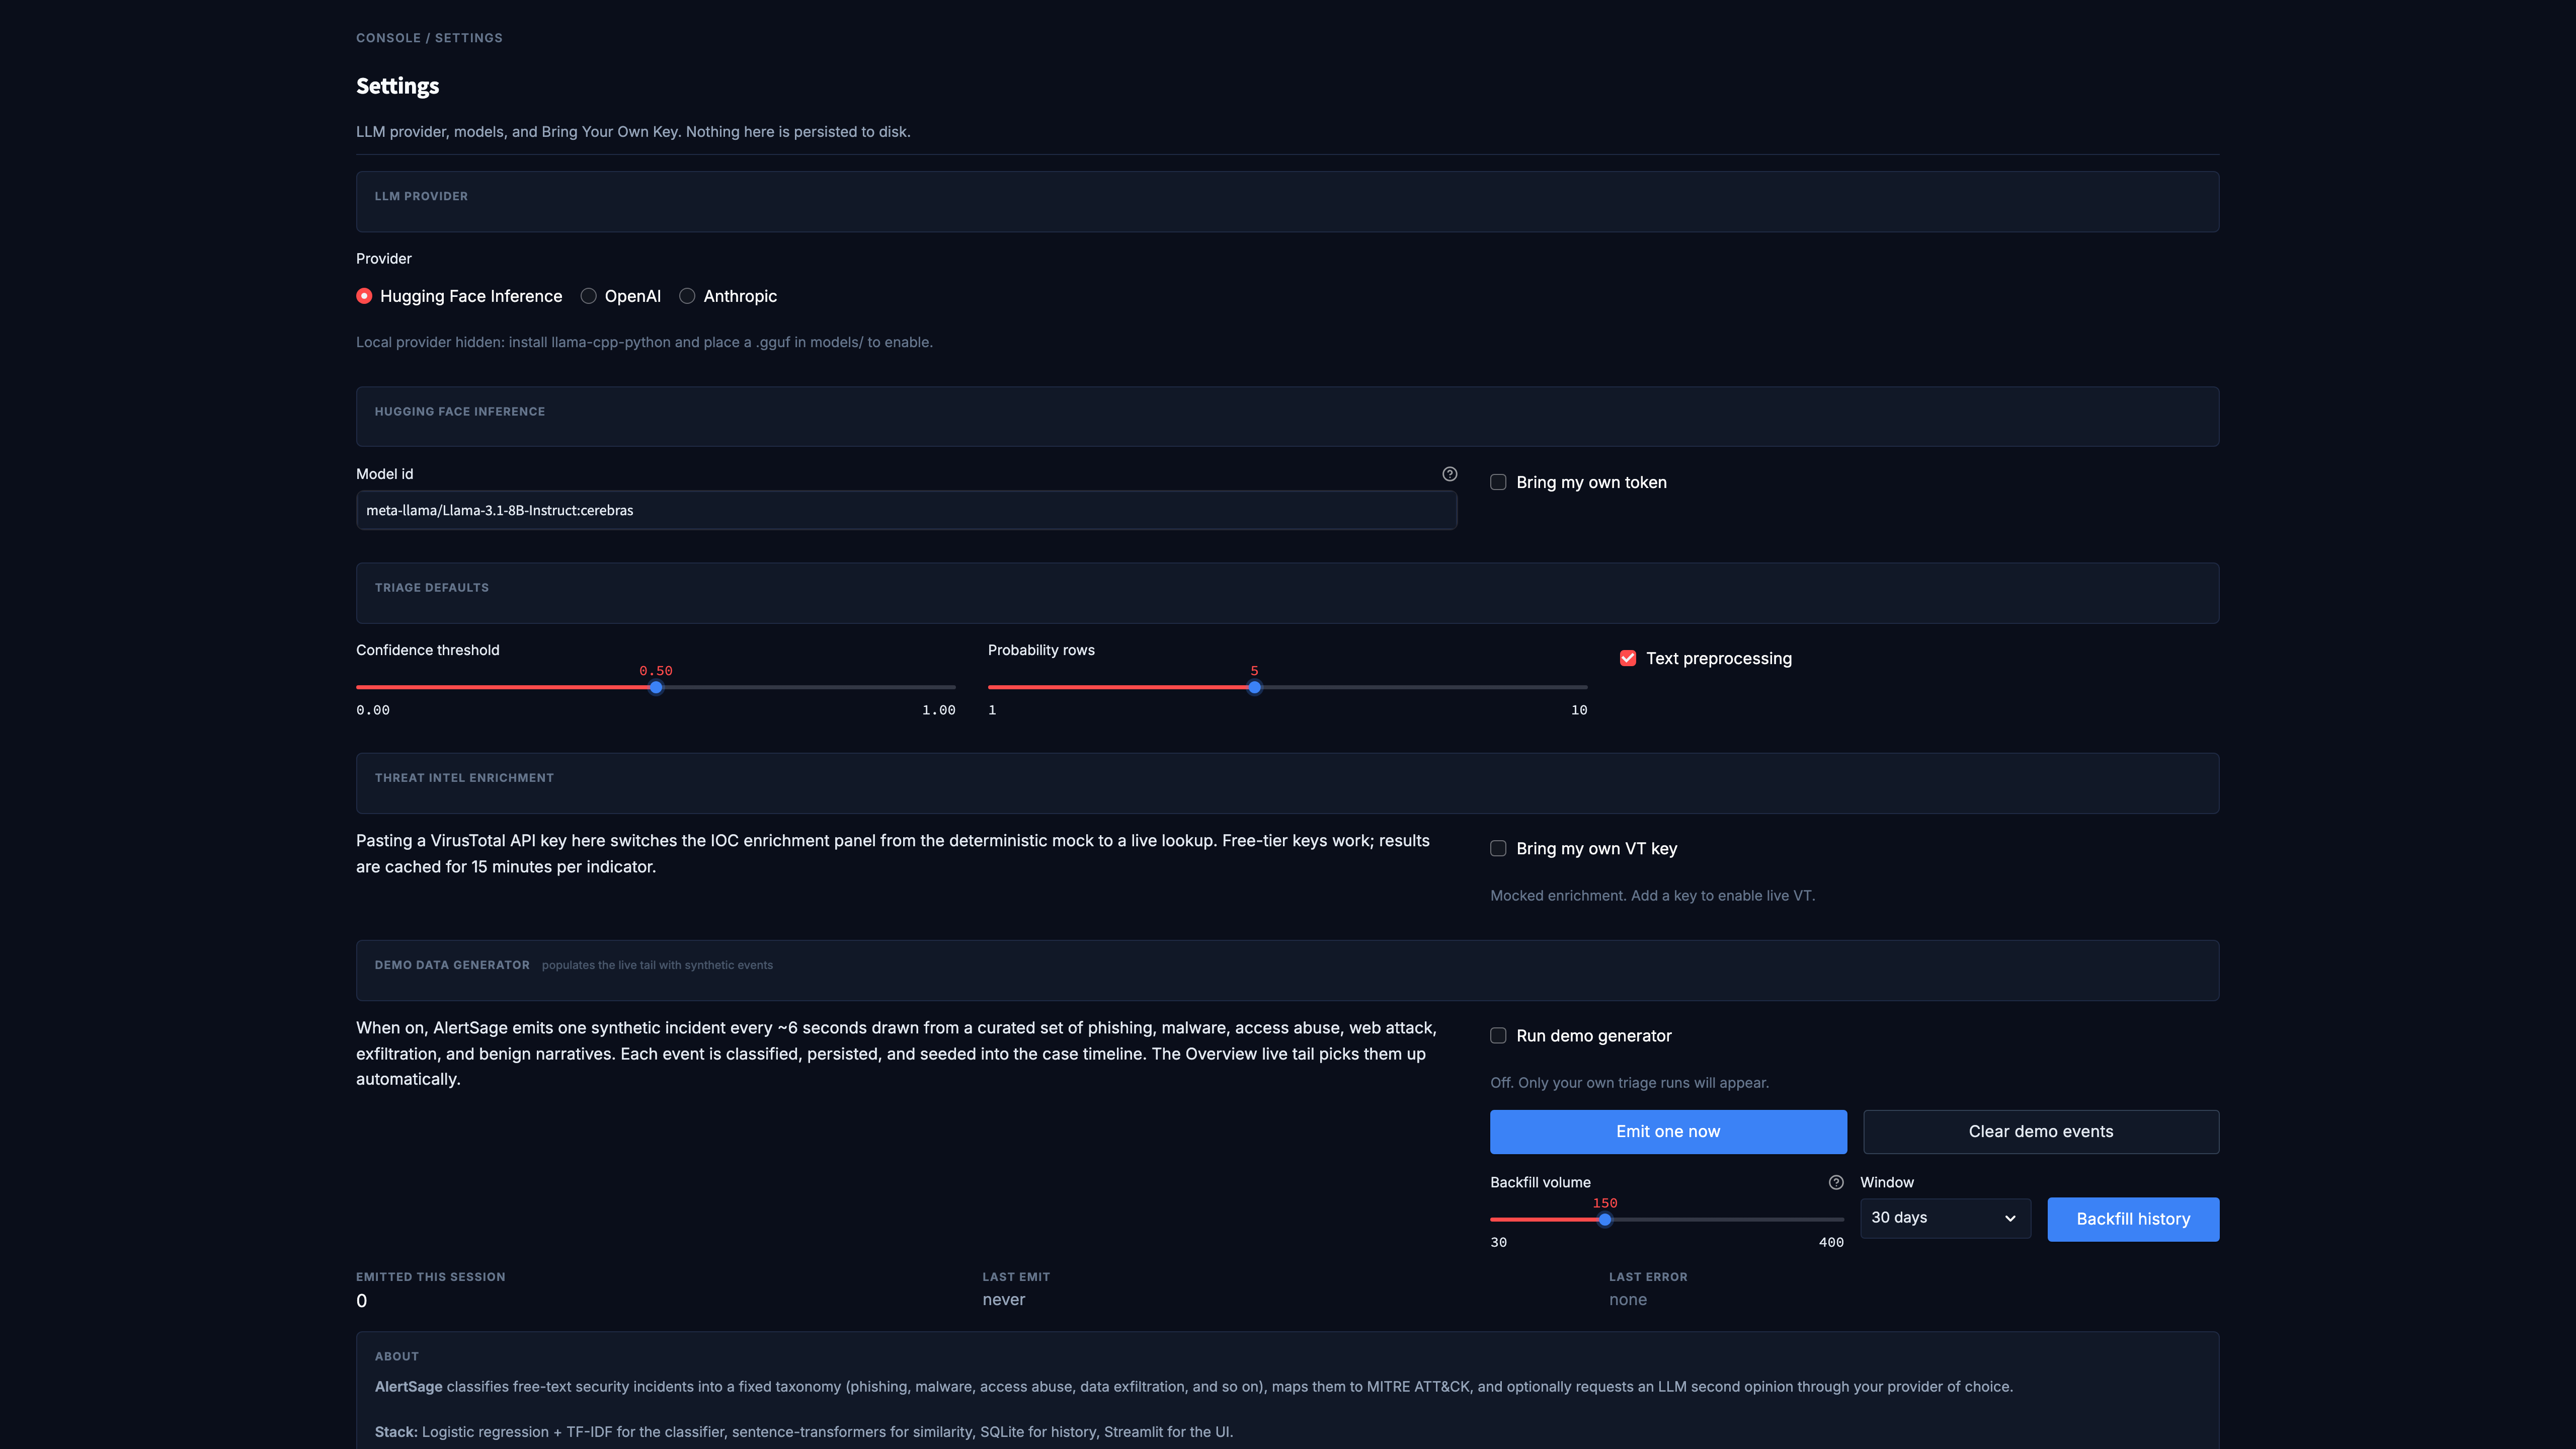This screenshot has width=2576, height=1449.
Task: Open the Backfill volume help icon
Action: (1836, 1182)
